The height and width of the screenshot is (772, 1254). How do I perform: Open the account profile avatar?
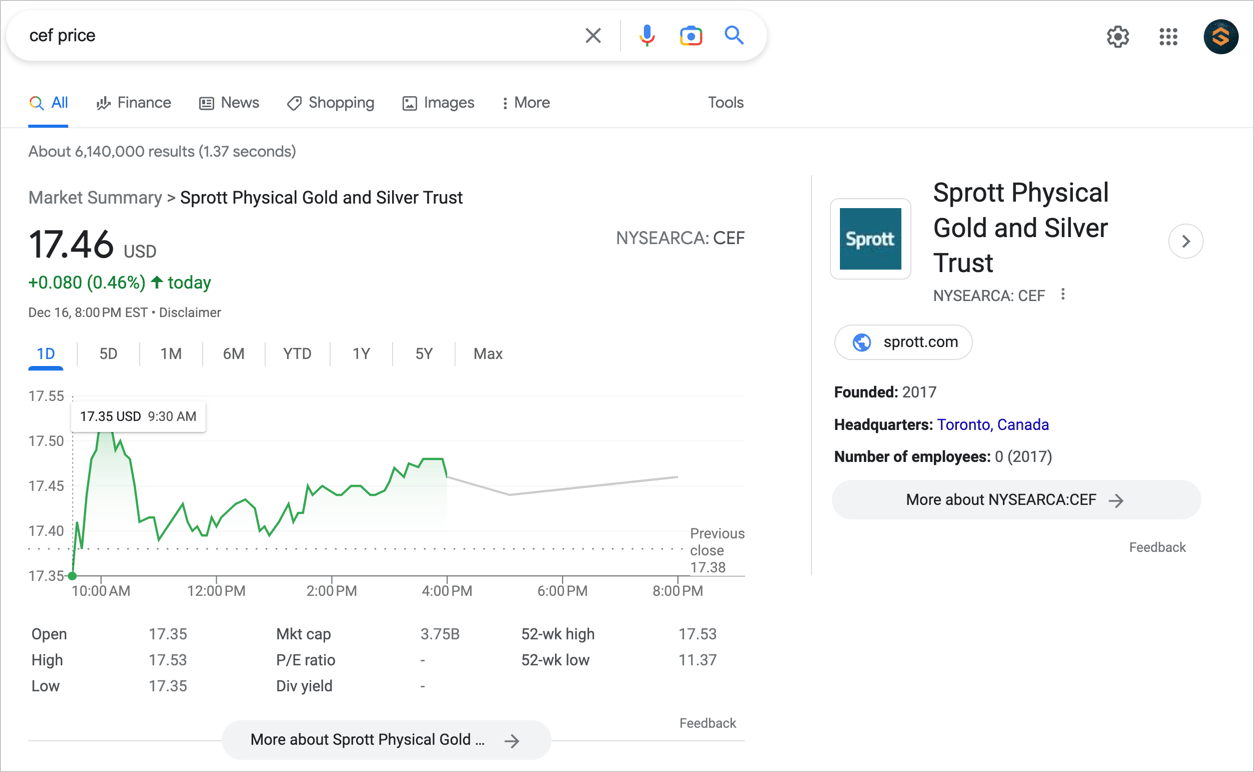point(1220,37)
